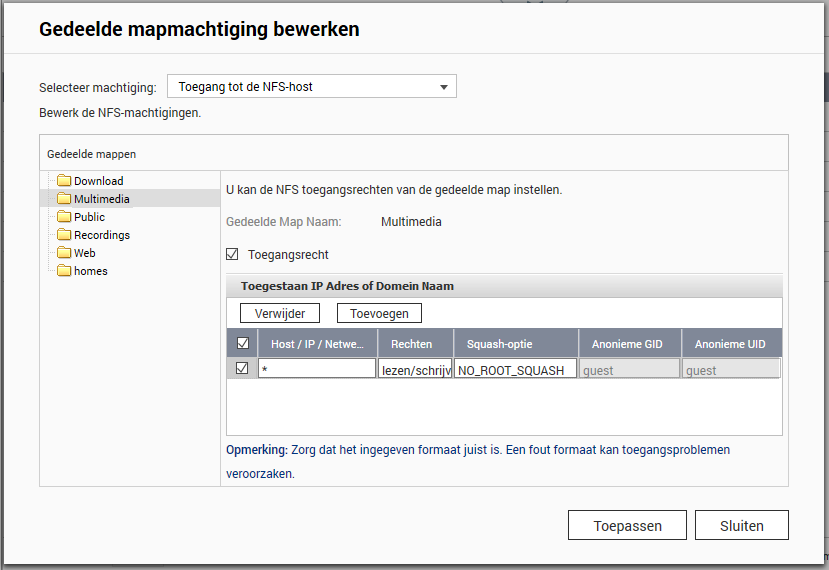Close dialog with the Sluiten button

[x=742, y=525]
